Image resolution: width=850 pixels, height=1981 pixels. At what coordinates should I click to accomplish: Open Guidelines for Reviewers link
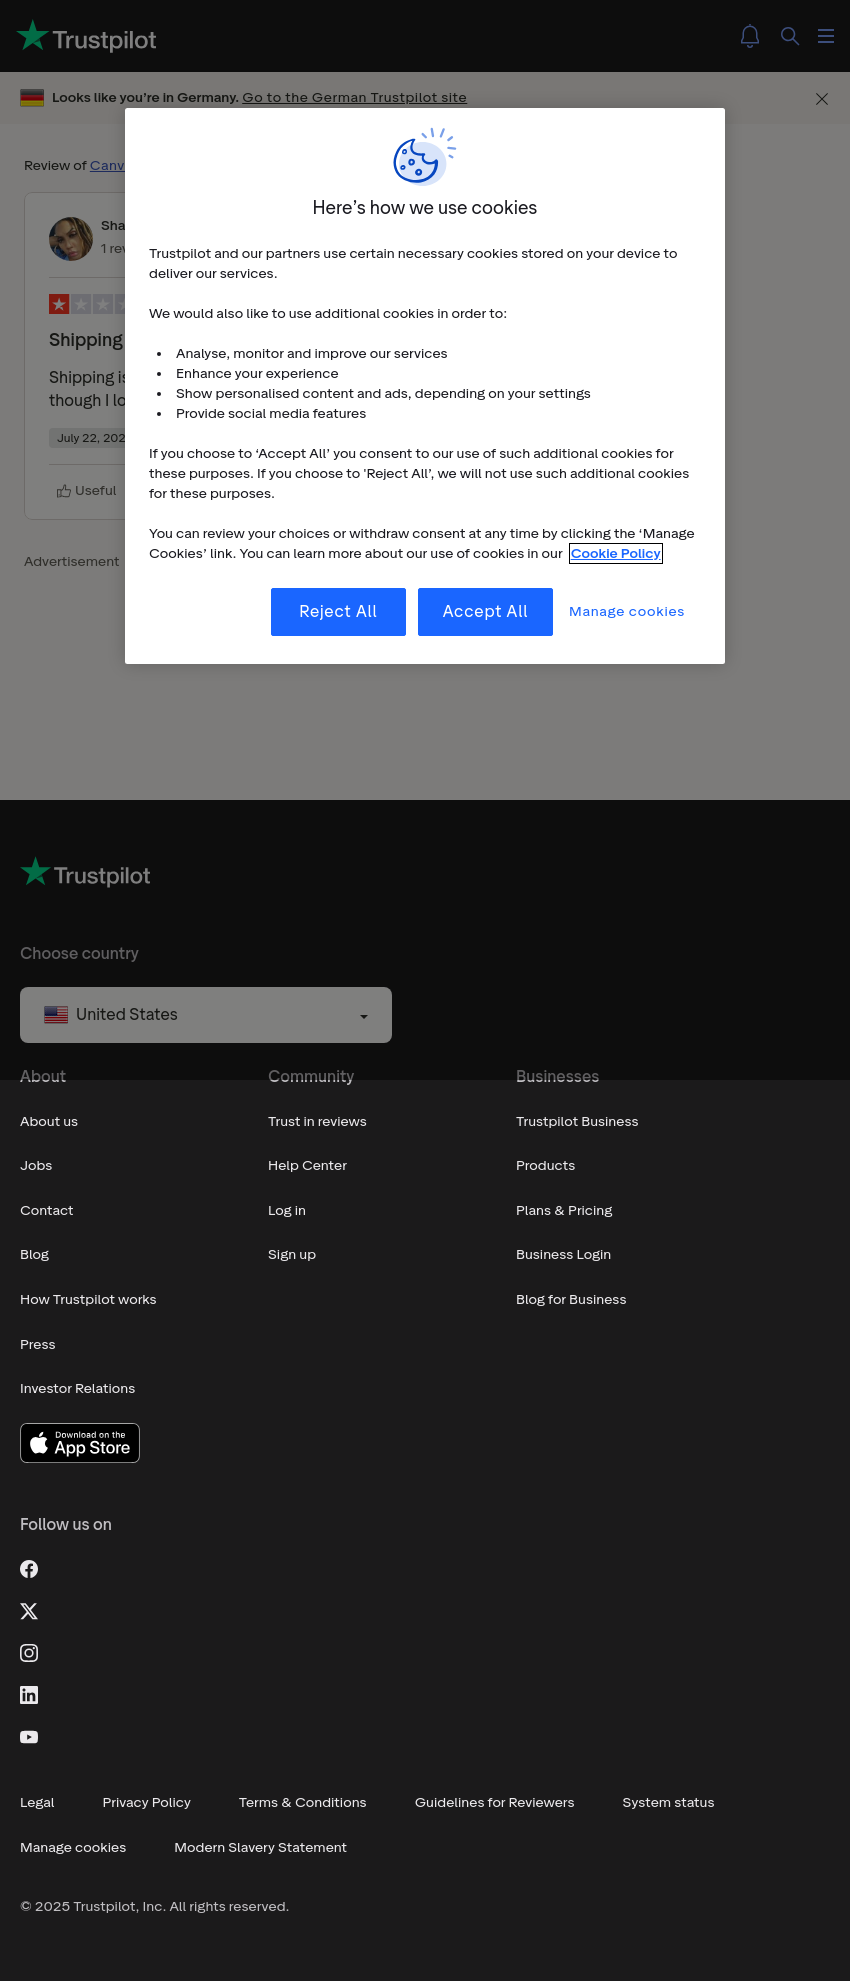click(495, 1803)
